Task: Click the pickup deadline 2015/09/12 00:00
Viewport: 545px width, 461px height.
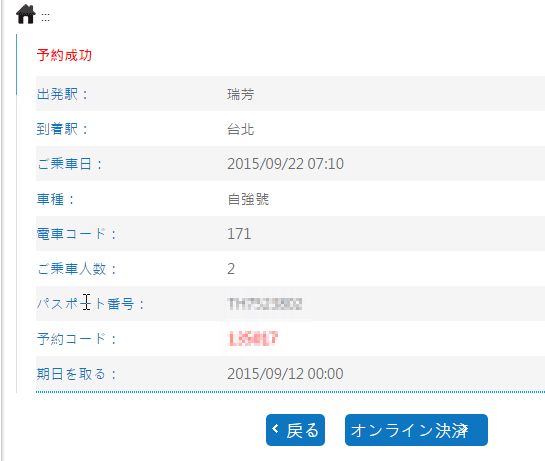Action: [x=285, y=374]
